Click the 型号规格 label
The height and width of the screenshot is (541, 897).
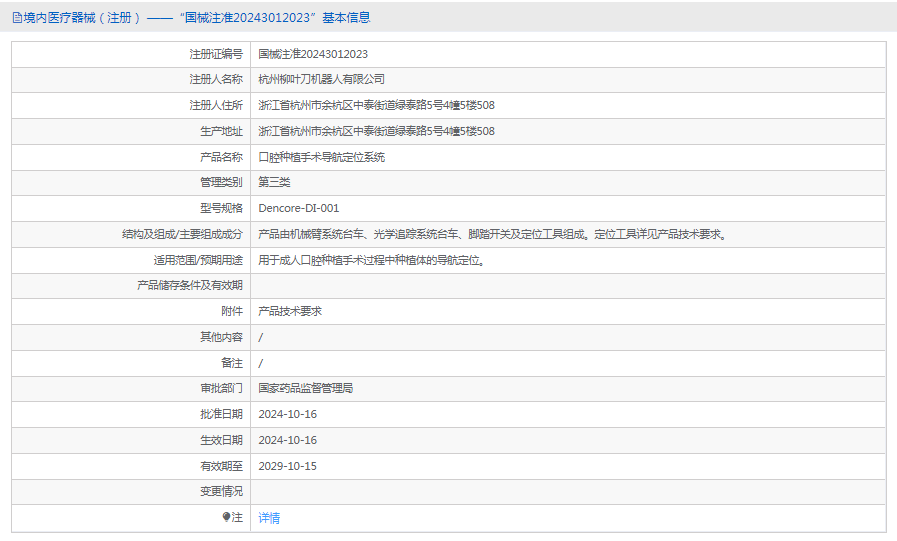click(x=221, y=209)
